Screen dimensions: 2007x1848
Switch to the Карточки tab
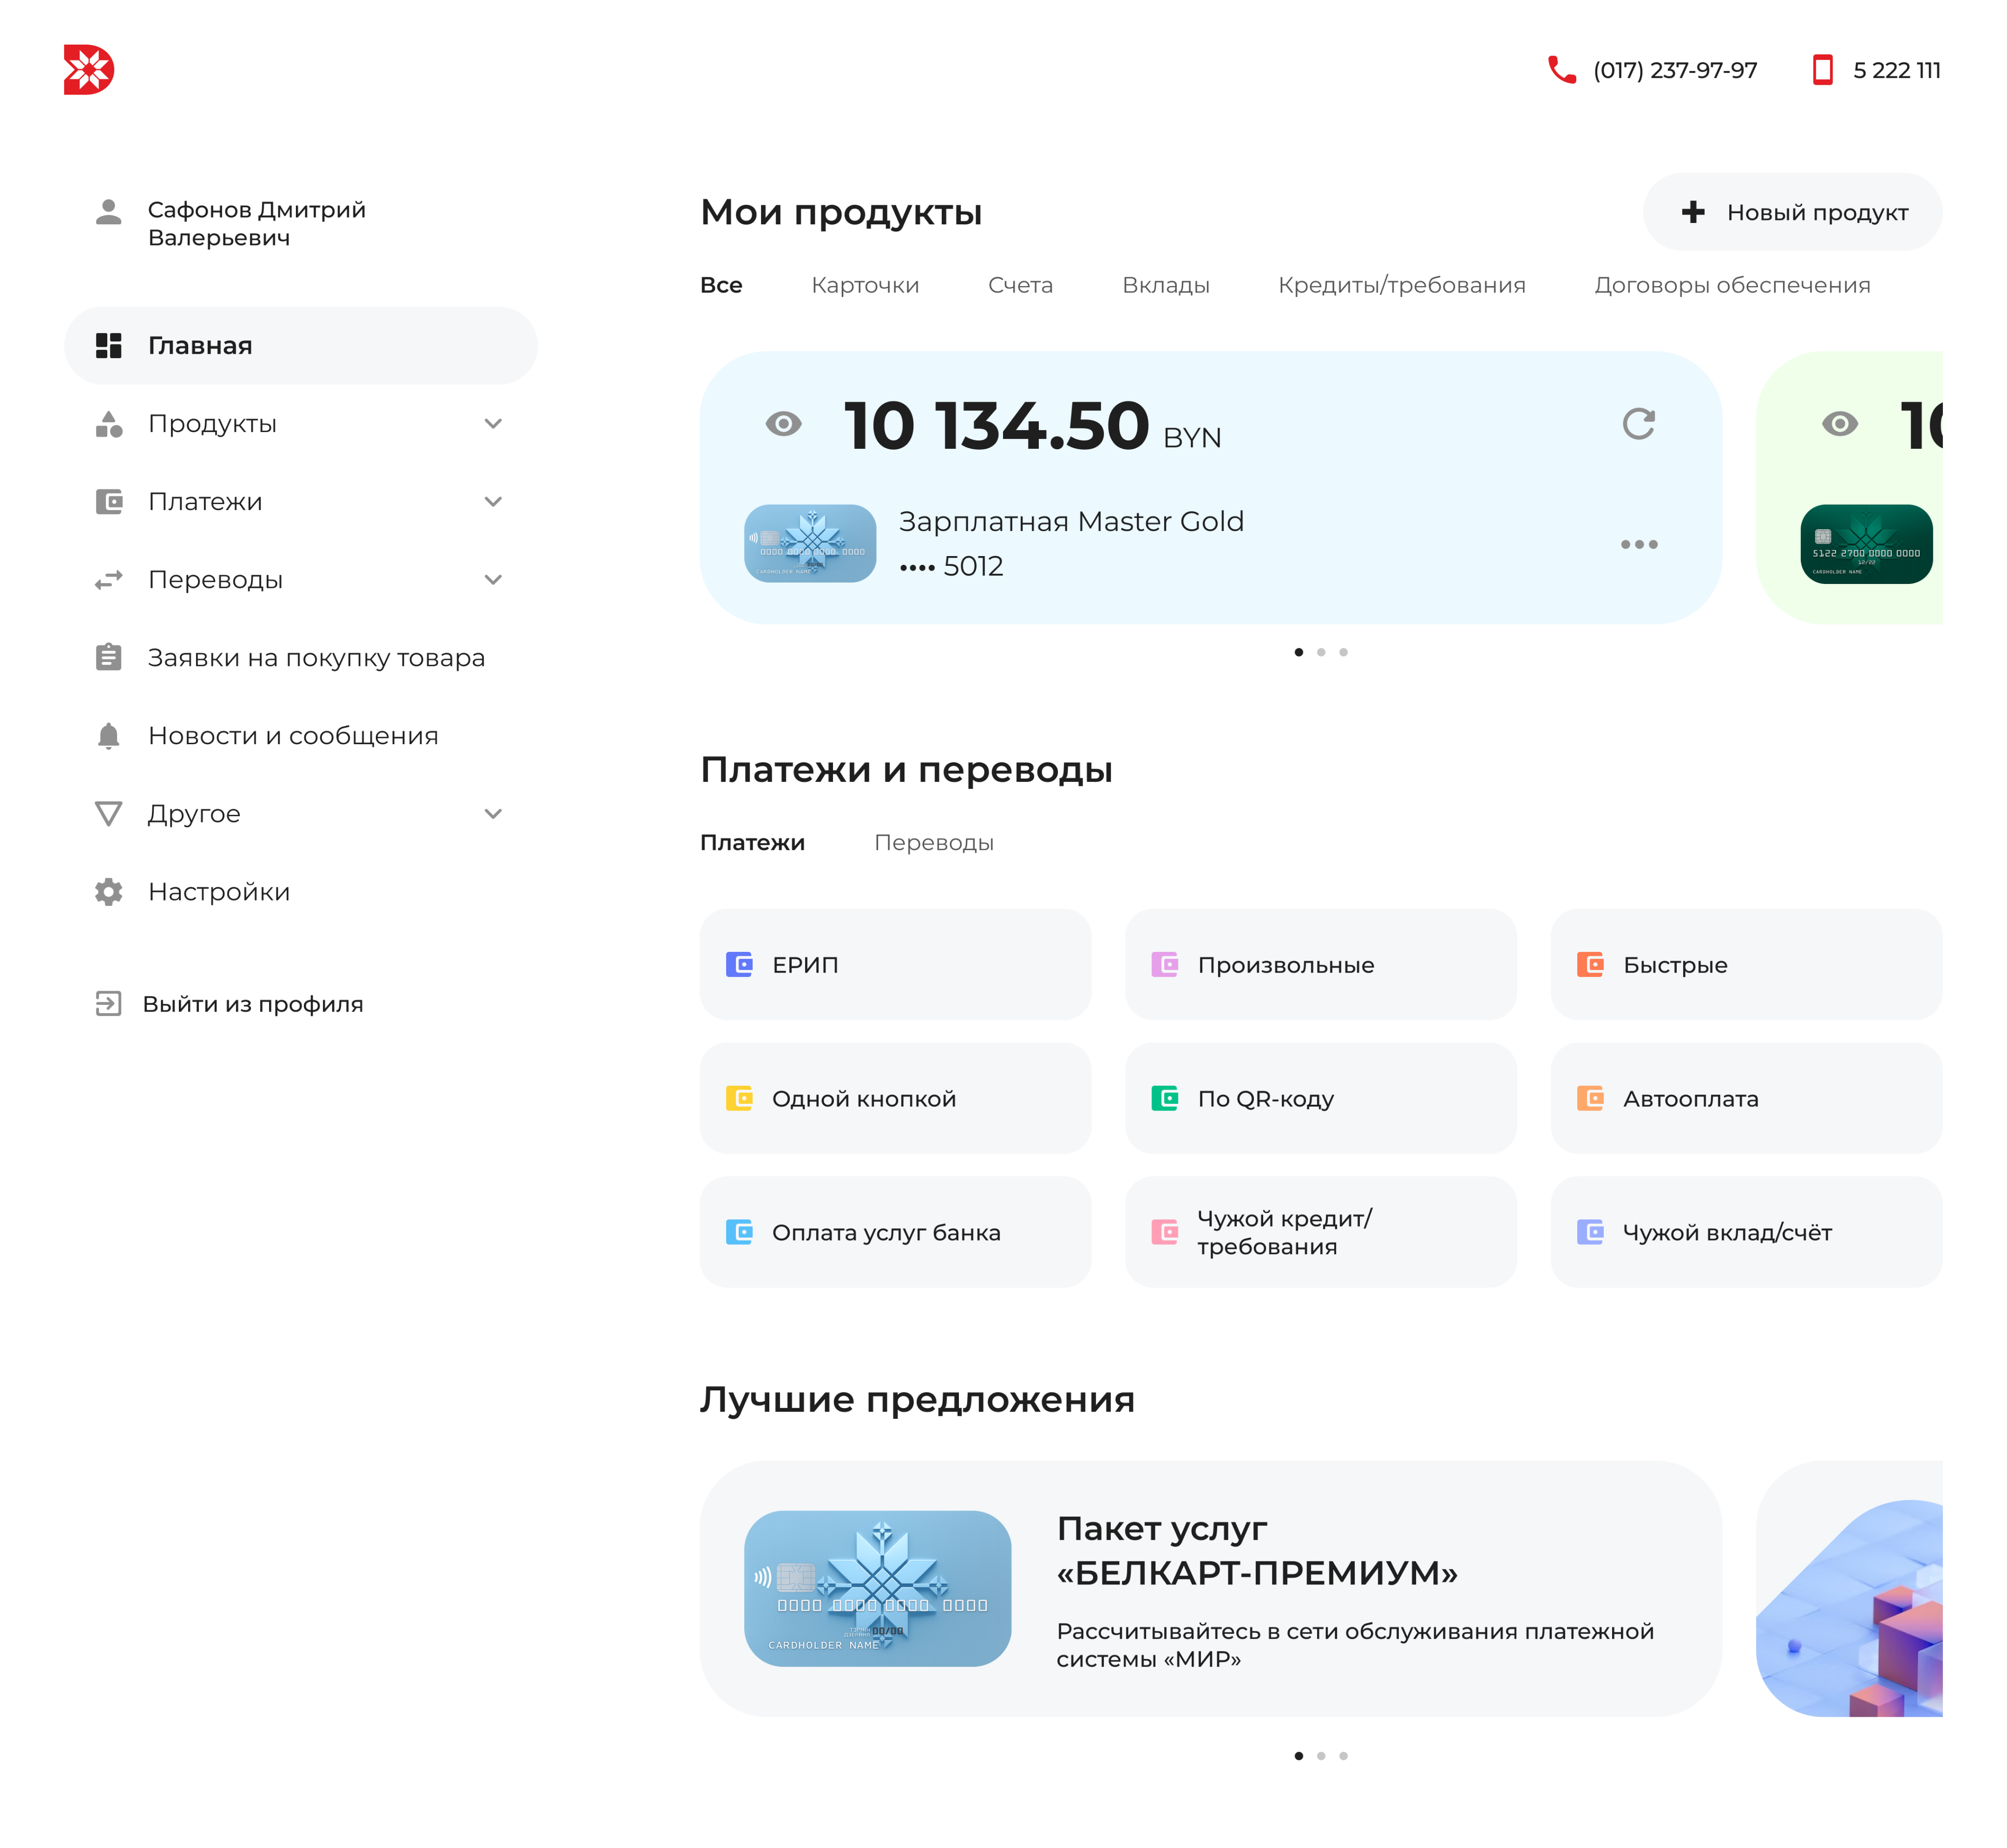pos(865,285)
